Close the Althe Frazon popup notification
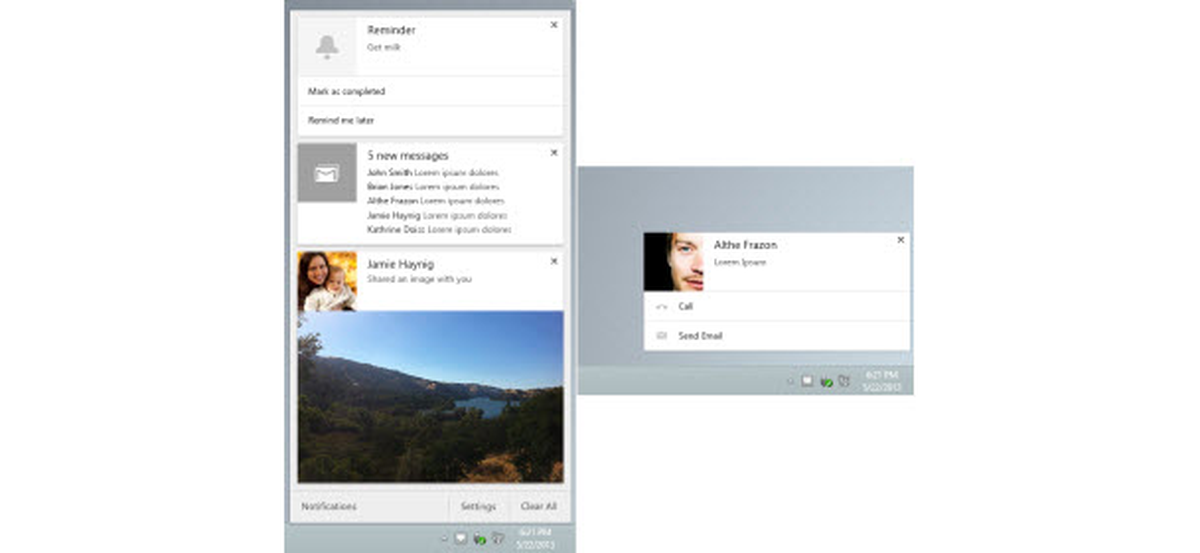The height and width of the screenshot is (553, 1200). pyautogui.click(x=901, y=240)
